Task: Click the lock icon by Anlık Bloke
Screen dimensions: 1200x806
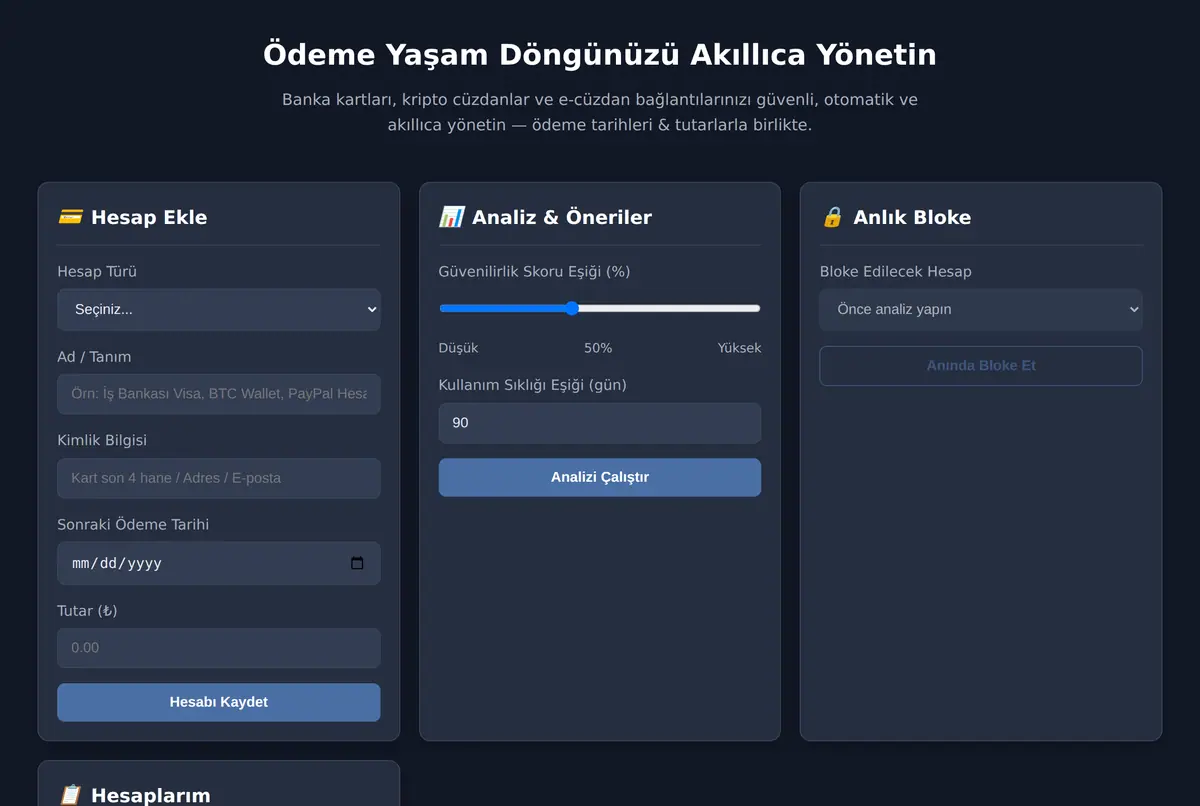Action: (832, 217)
